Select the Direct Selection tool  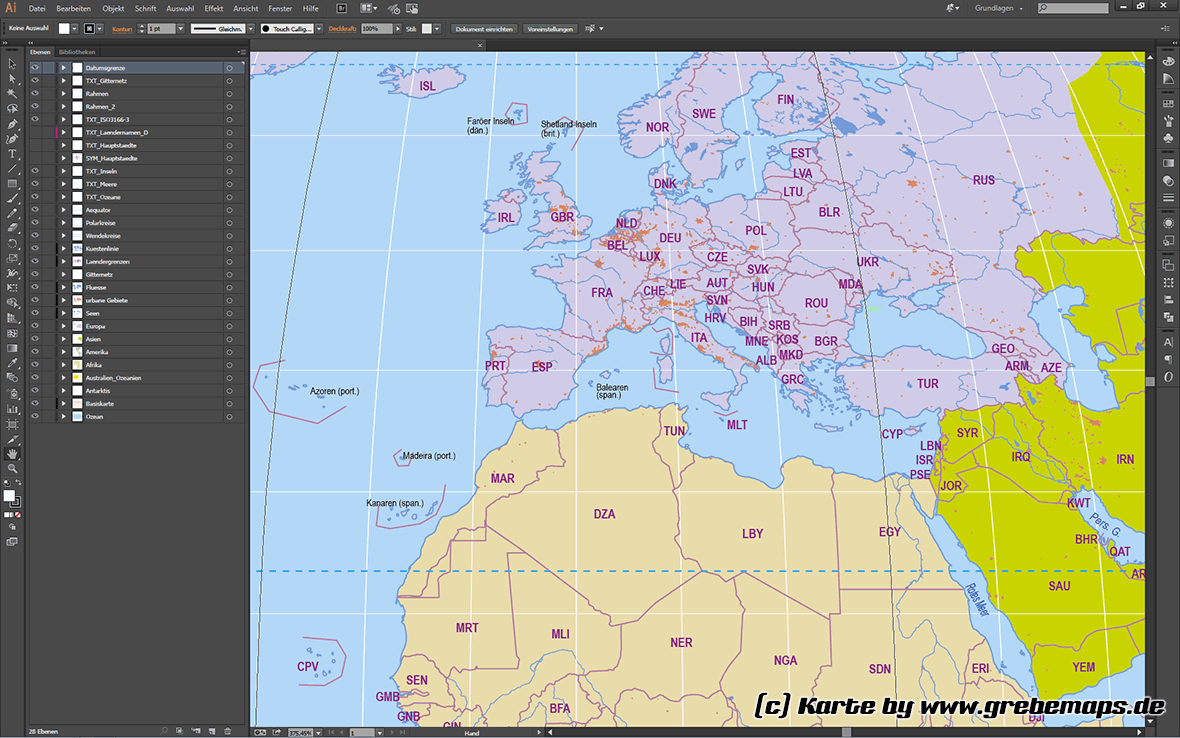point(12,79)
